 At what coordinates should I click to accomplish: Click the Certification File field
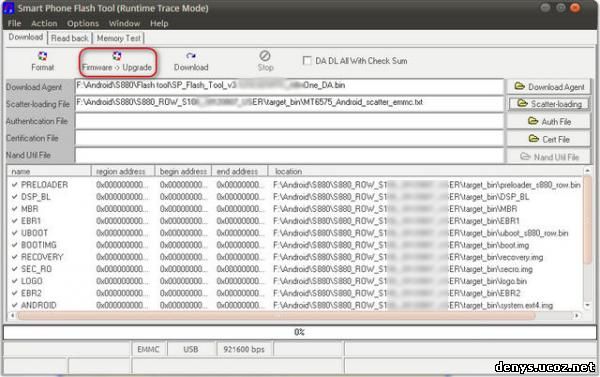click(289, 139)
